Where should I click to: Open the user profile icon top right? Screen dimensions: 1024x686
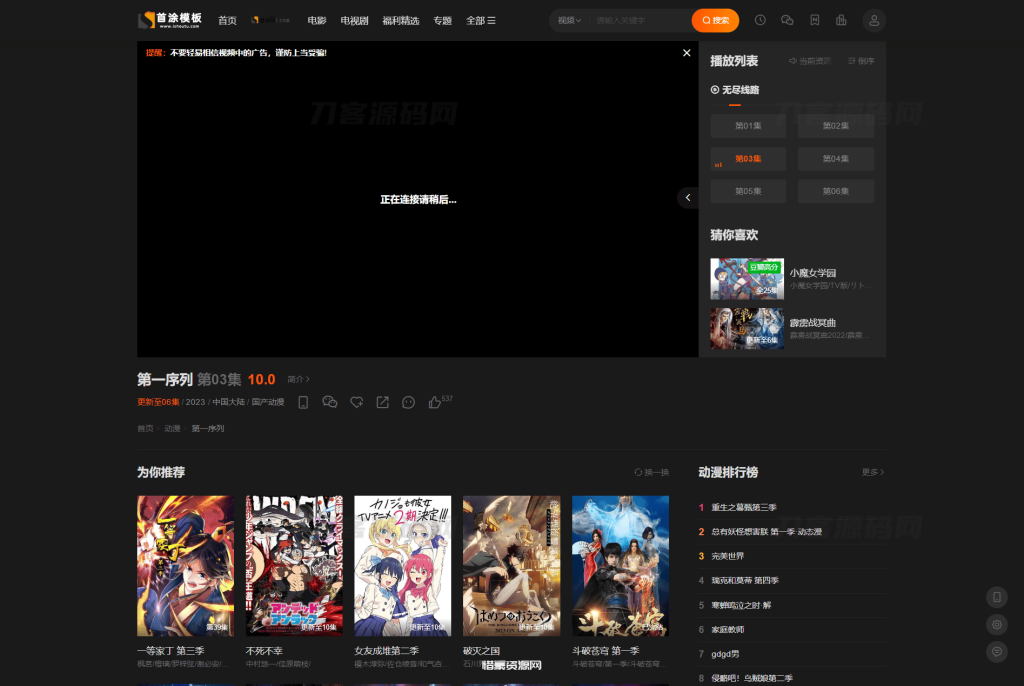pyautogui.click(x=874, y=20)
